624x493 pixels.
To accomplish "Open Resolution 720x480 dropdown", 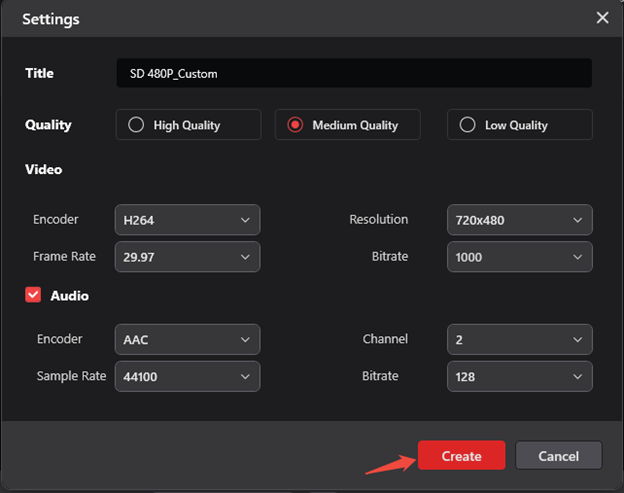I will click(x=520, y=220).
